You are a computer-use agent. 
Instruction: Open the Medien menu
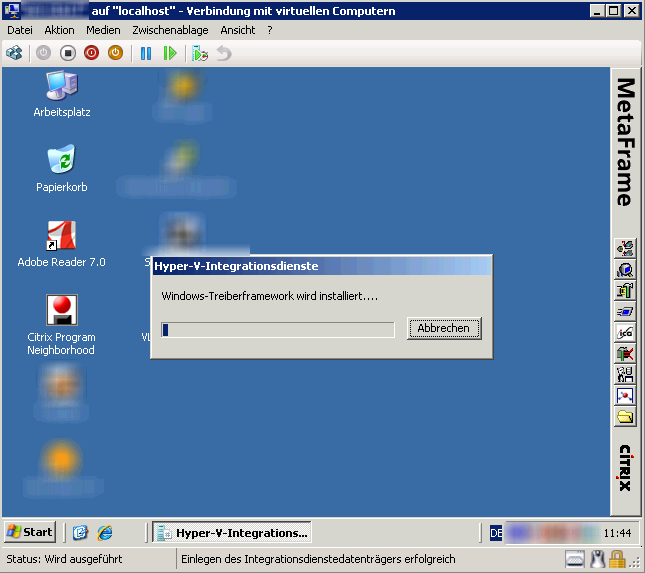coord(103,30)
